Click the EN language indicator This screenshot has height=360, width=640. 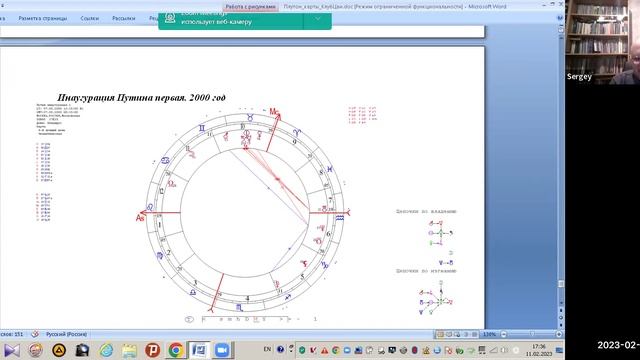pos(267,349)
